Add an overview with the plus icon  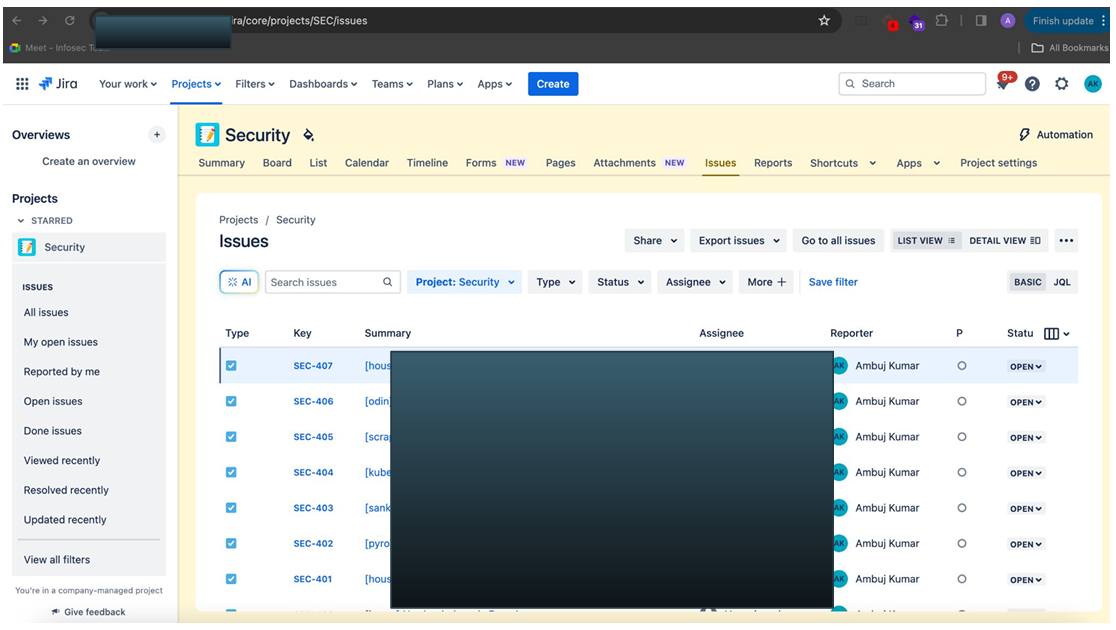[x=157, y=135]
